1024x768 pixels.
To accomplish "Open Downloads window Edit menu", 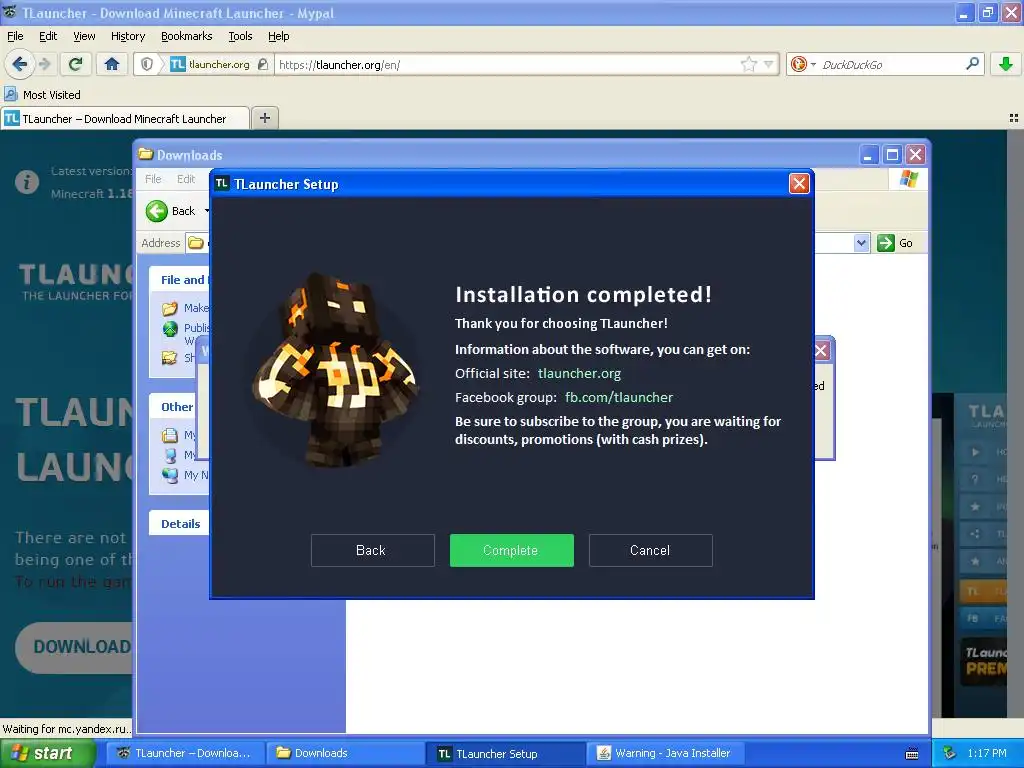I will click(186, 179).
